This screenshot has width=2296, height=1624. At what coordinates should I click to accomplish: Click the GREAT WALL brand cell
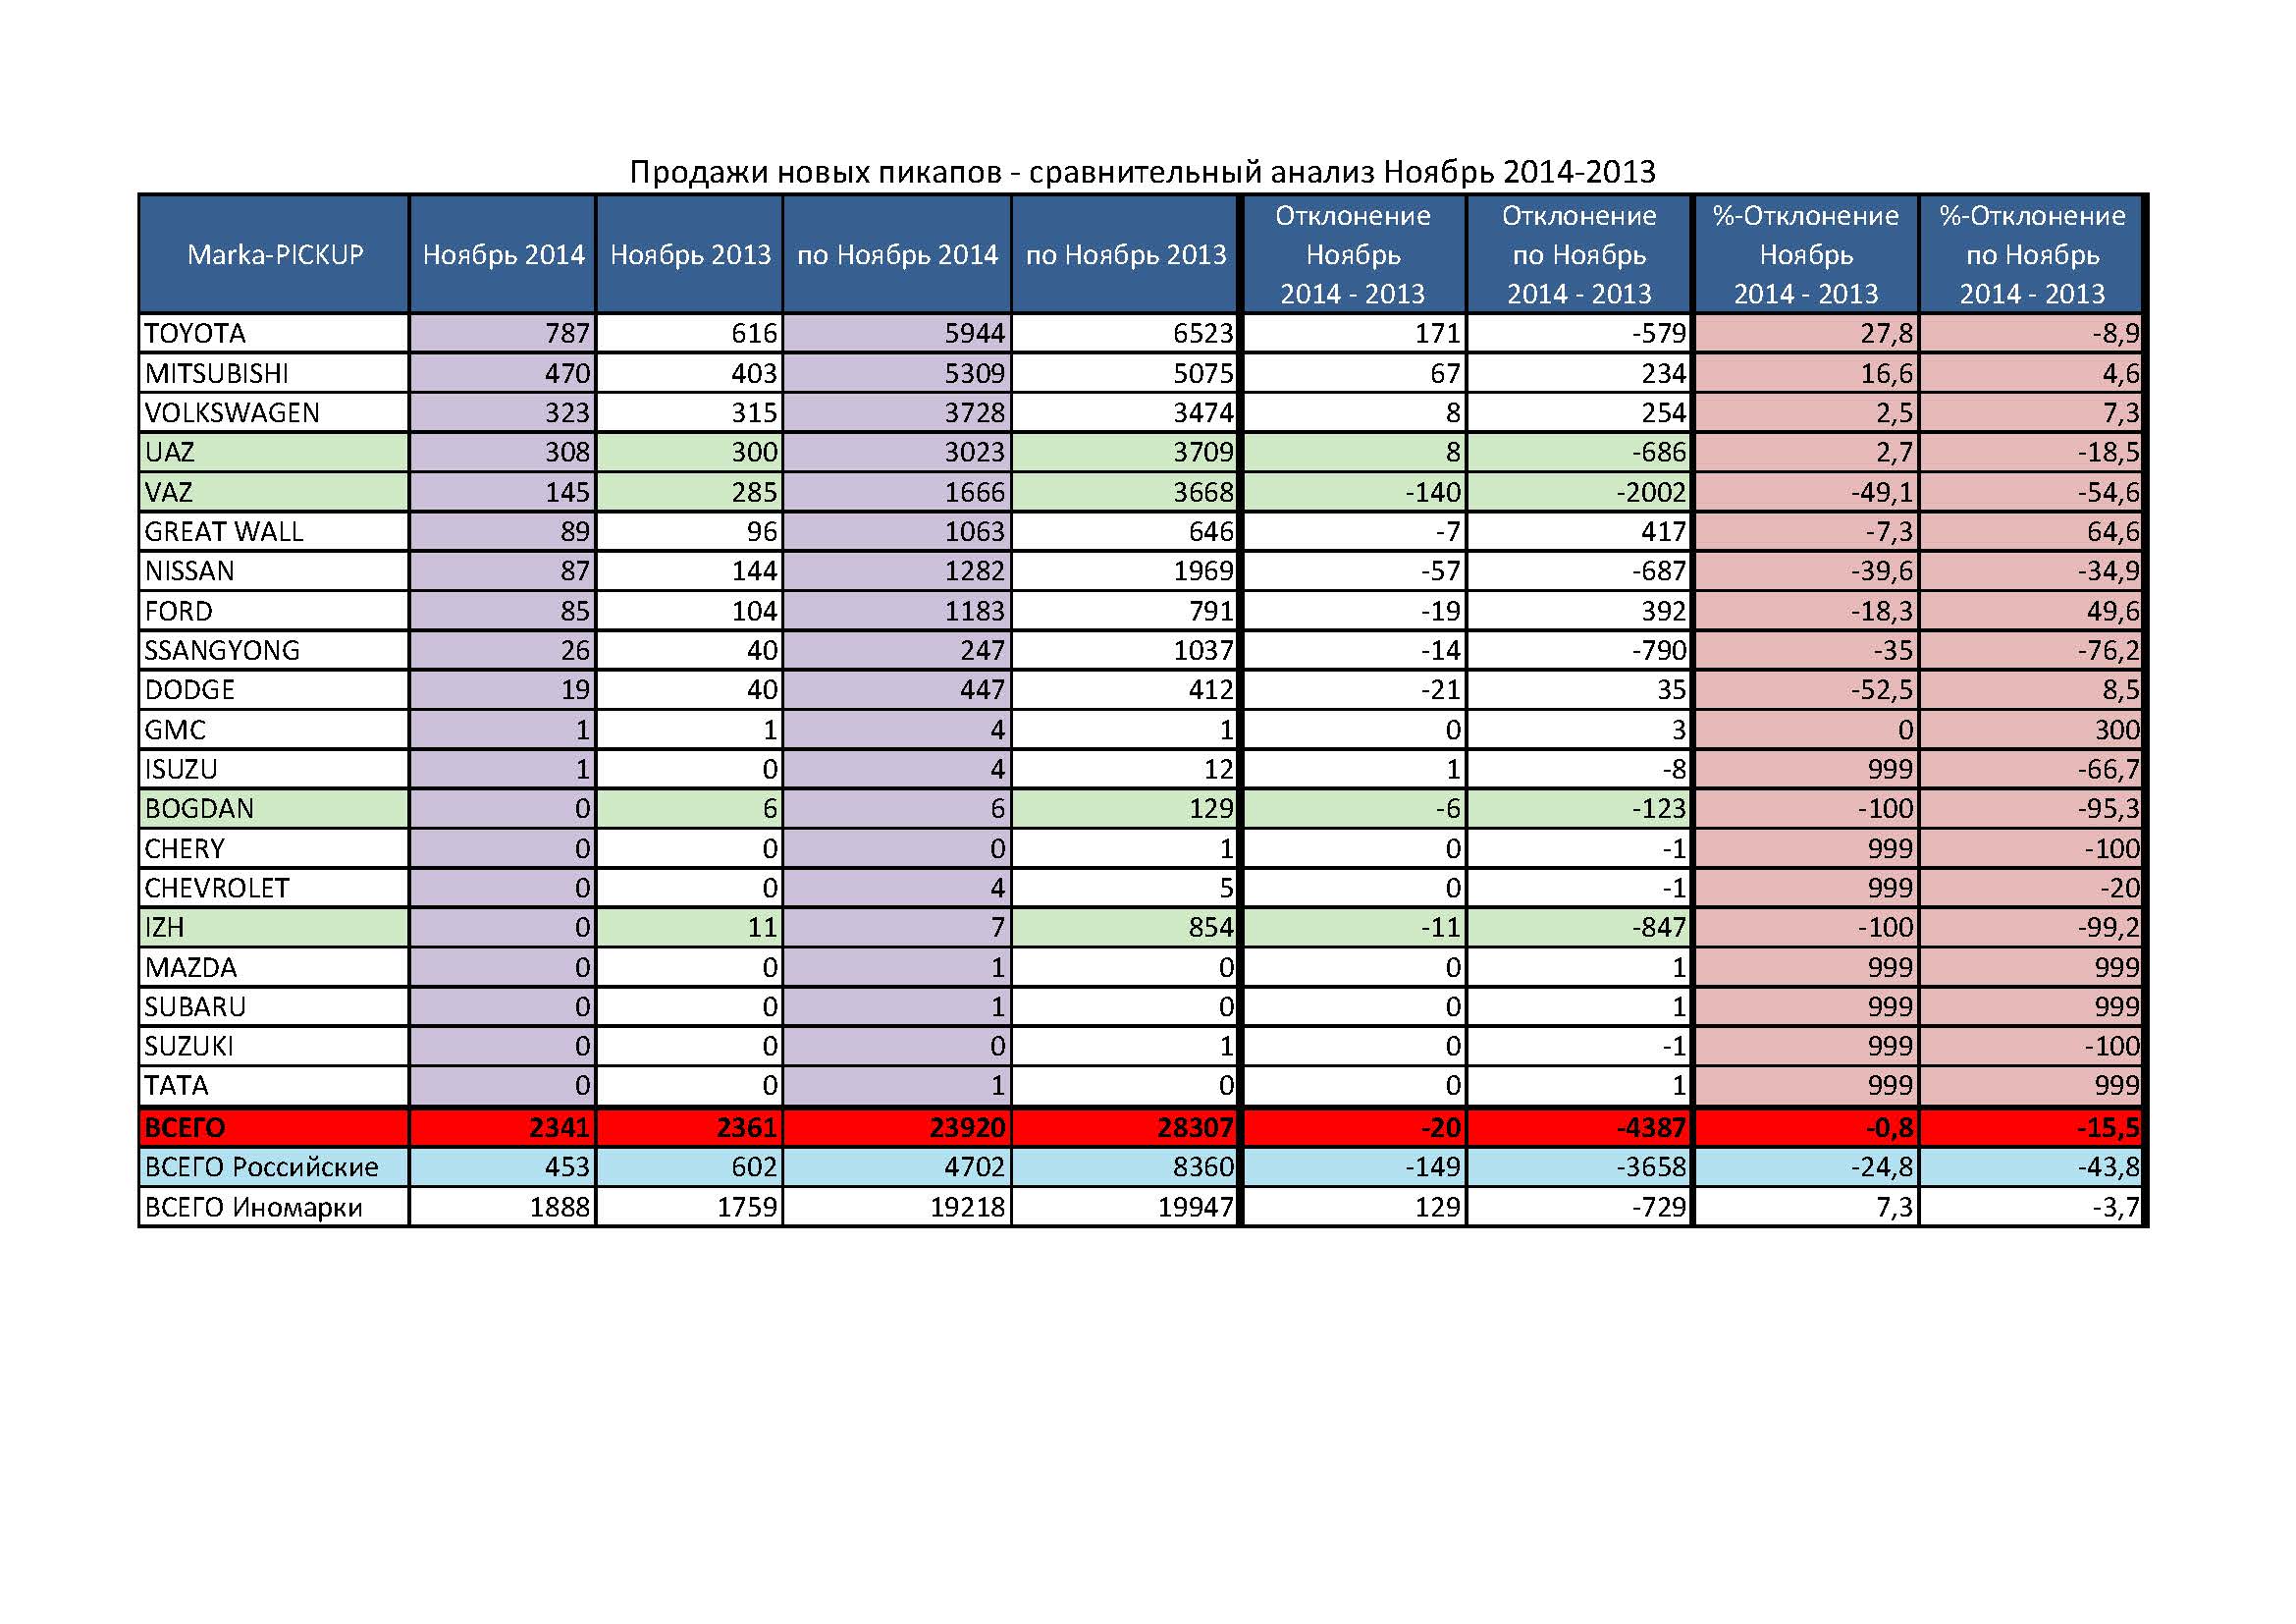[223, 531]
